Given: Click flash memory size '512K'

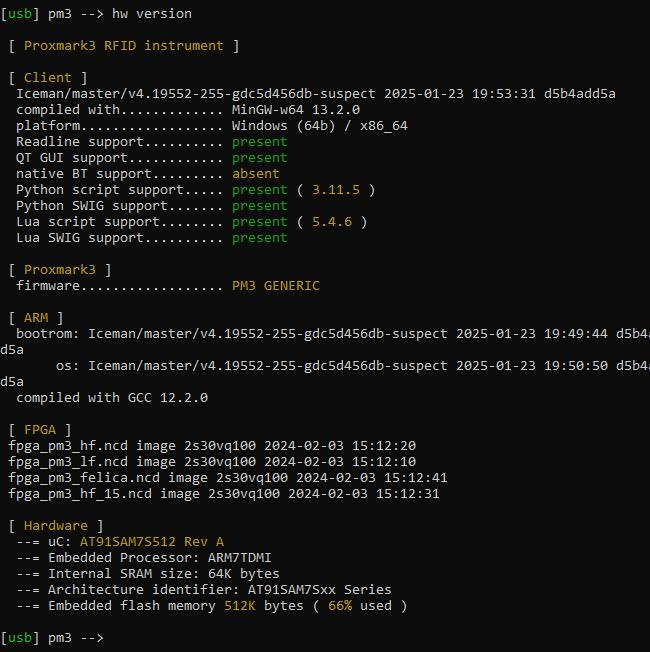Looking at the screenshot, I should point(240,606).
